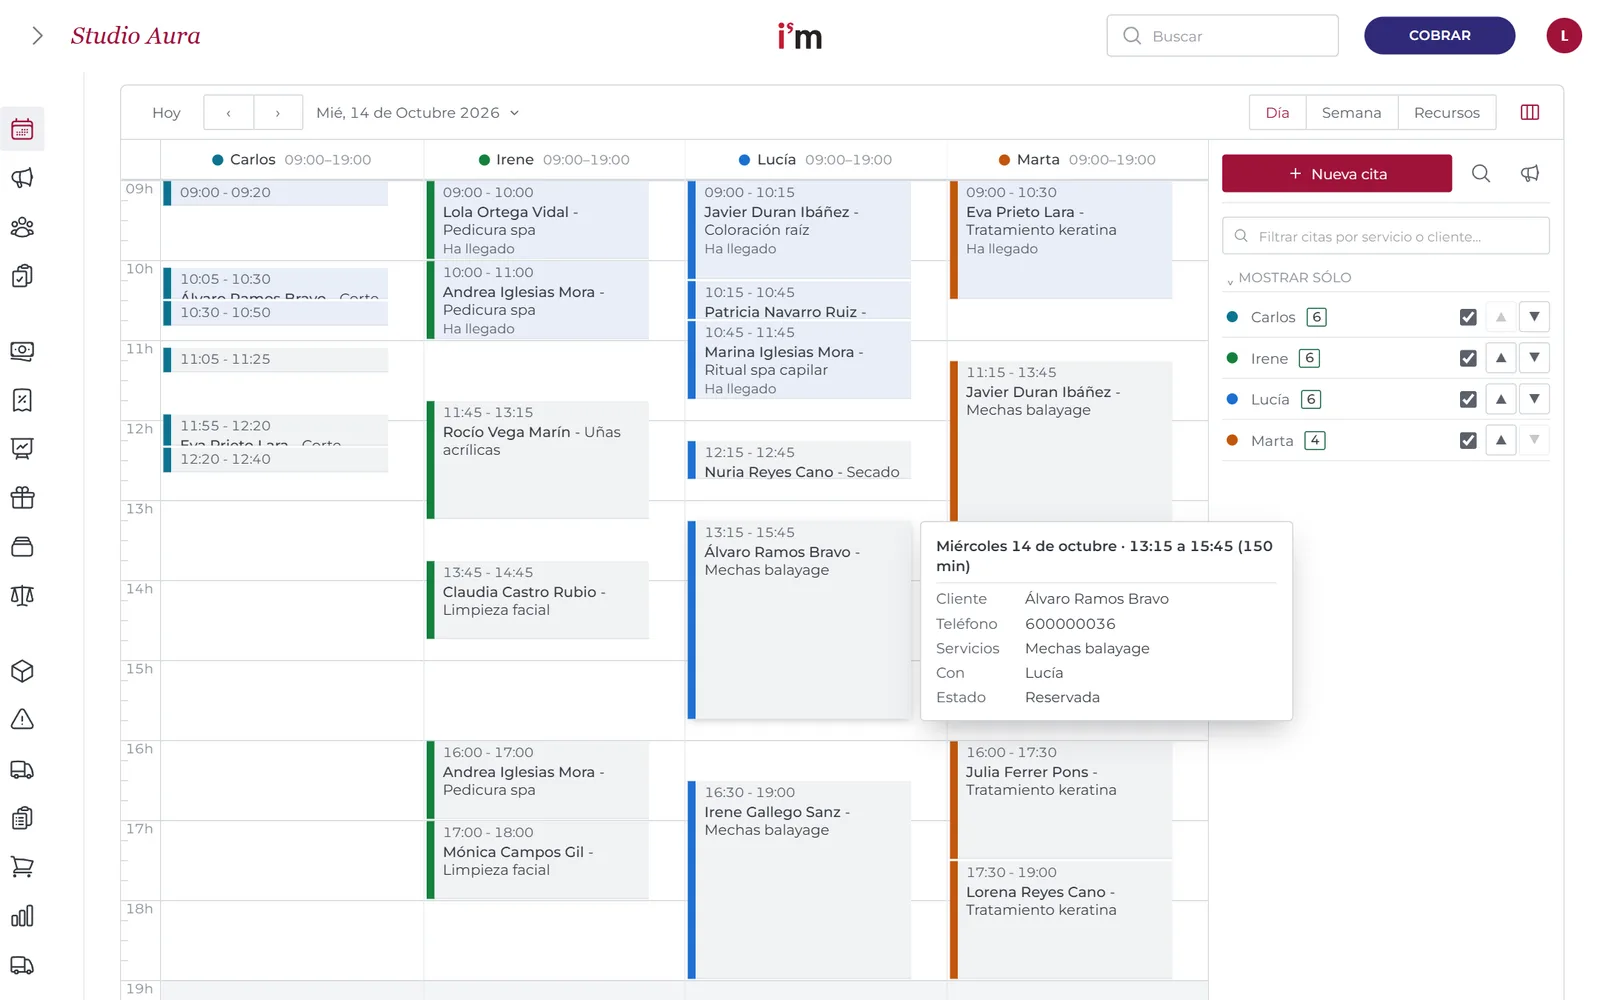The width and height of the screenshot is (1600, 1000).
Task: Open Rocío Vega Marín Uñas acrílicas appointment
Action: coord(538,460)
